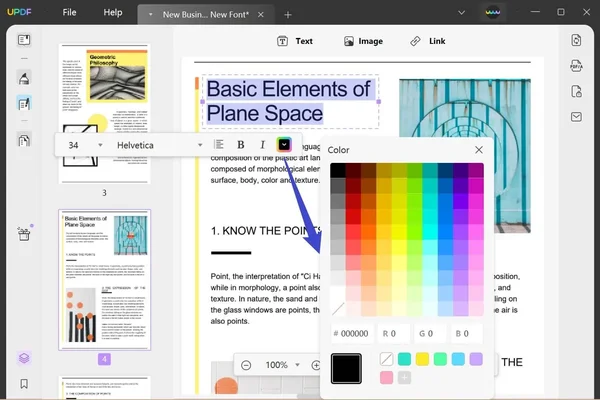Click the zoom out minus button

pyautogui.click(x=246, y=365)
